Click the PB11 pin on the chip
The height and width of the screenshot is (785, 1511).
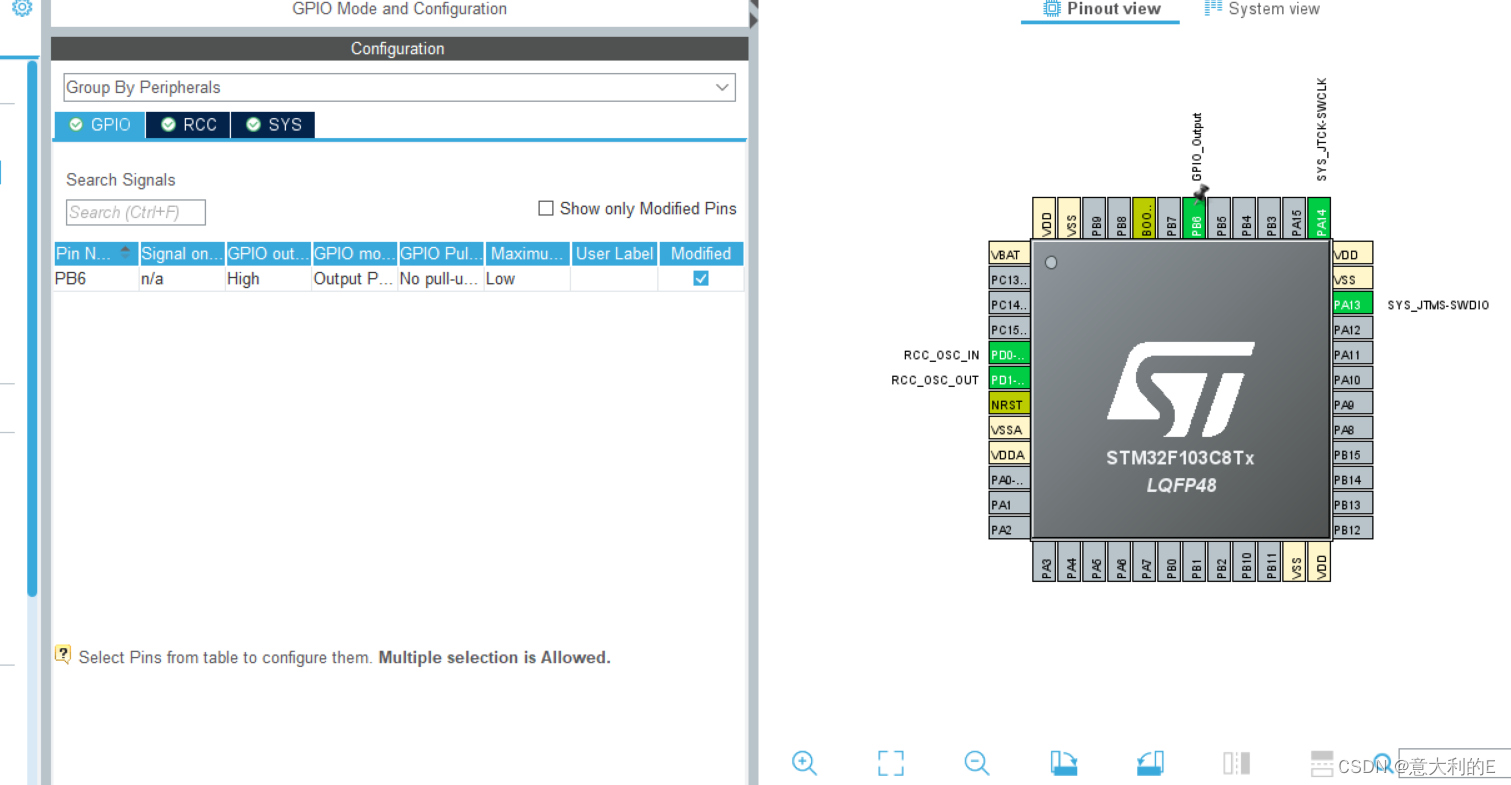click(1270, 562)
